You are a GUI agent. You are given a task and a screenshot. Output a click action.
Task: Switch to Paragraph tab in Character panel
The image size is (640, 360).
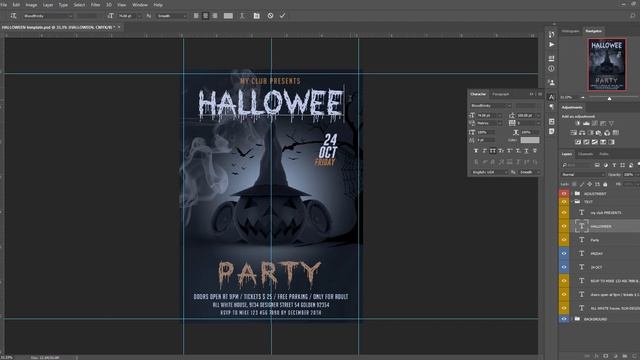pyautogui.click(x=500, y=94)
